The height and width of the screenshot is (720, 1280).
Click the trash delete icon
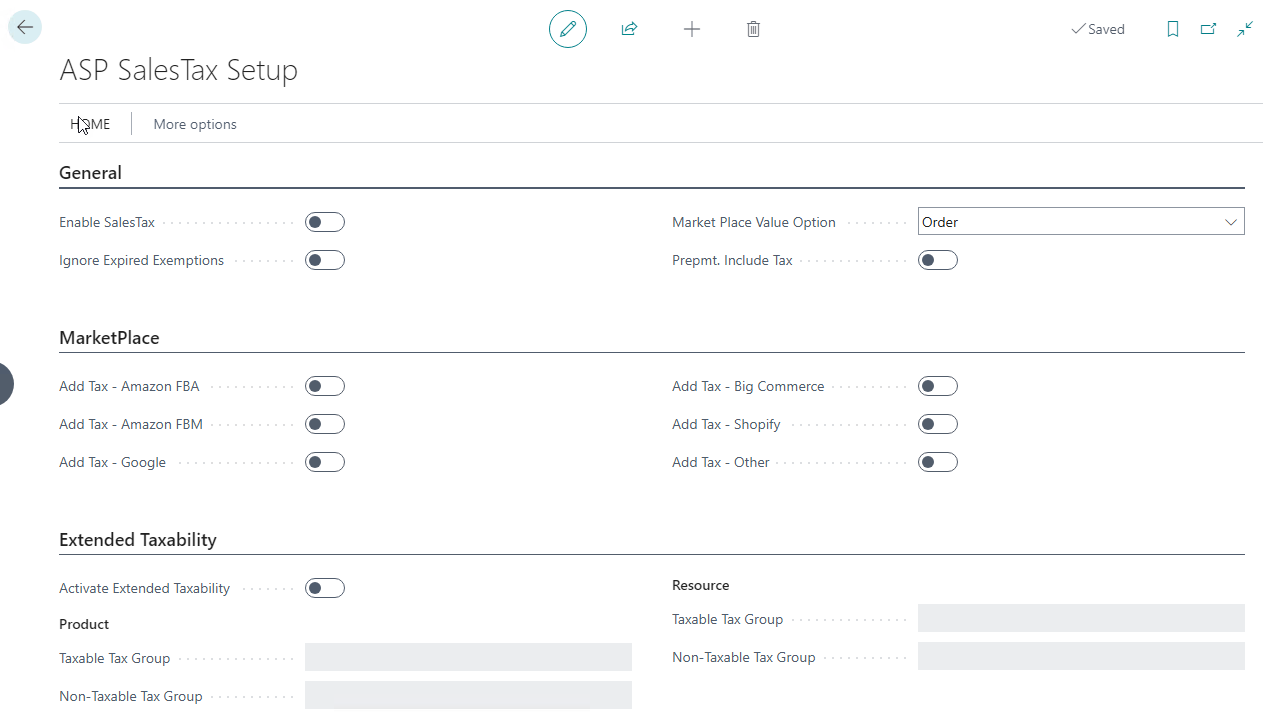coord(754,29)
